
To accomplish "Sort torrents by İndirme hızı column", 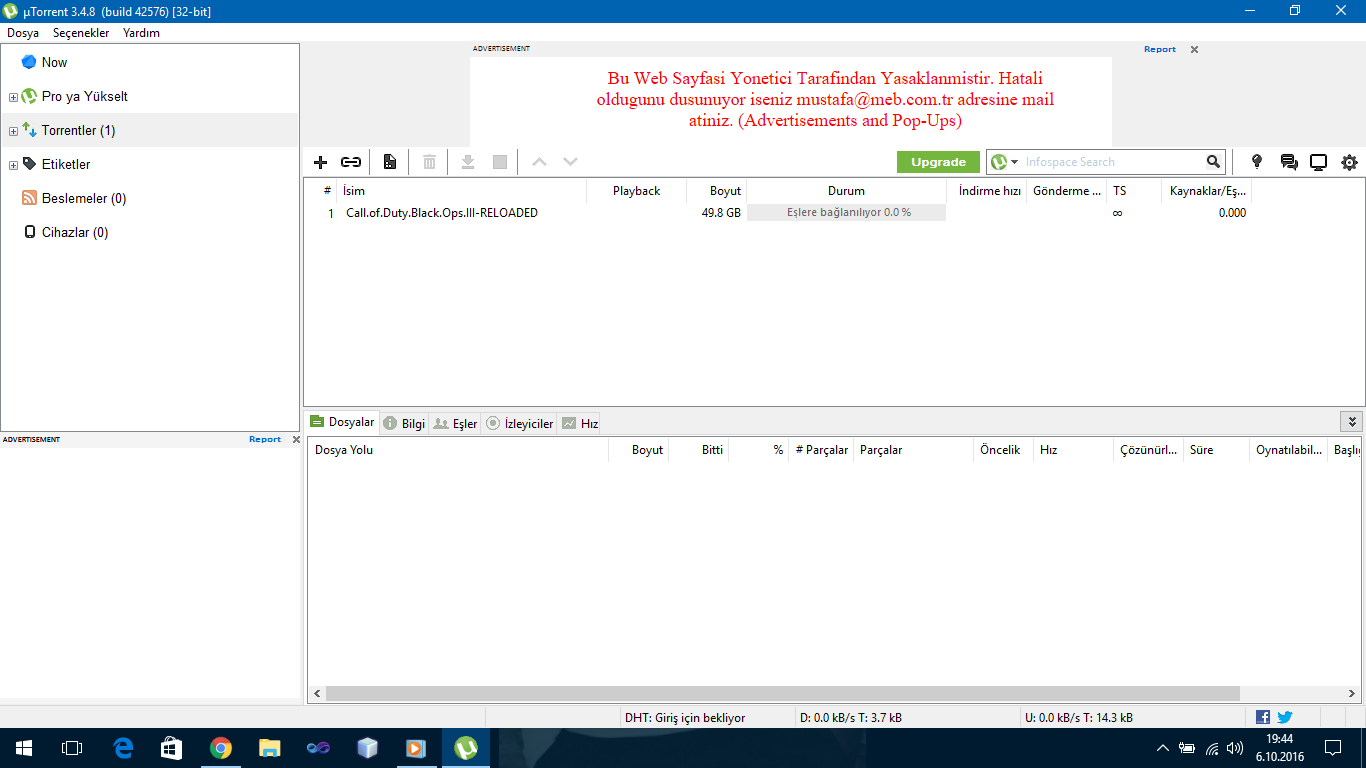I will 989,190.
